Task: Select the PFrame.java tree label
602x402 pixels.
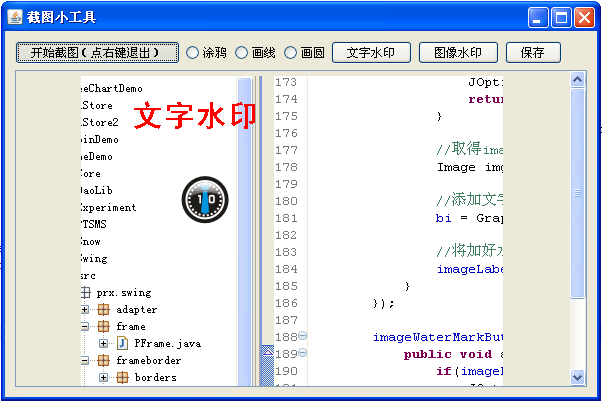Action: (167, 343)
